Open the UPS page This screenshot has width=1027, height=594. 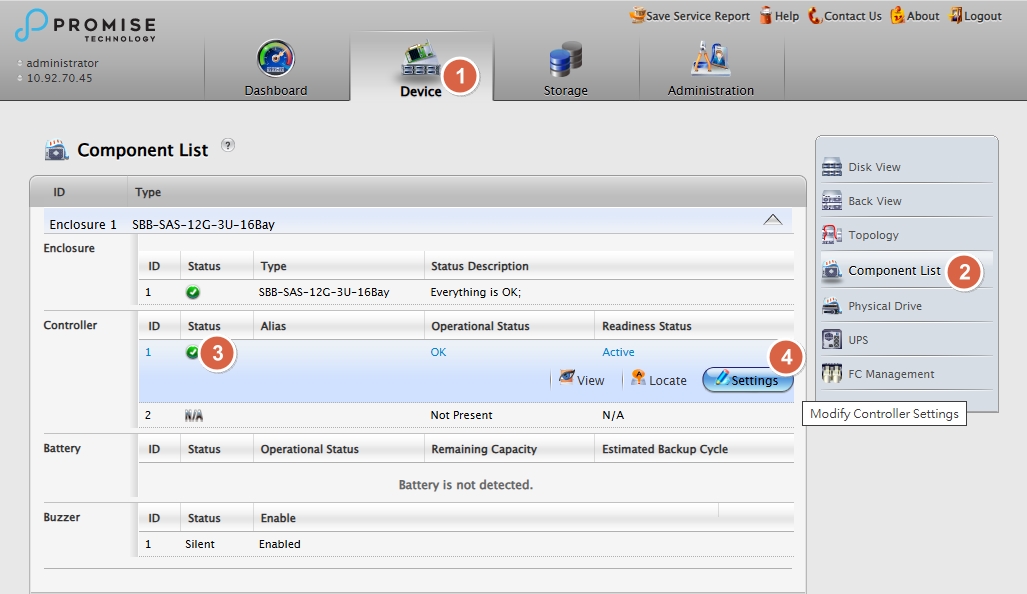[x=857, y=340]
